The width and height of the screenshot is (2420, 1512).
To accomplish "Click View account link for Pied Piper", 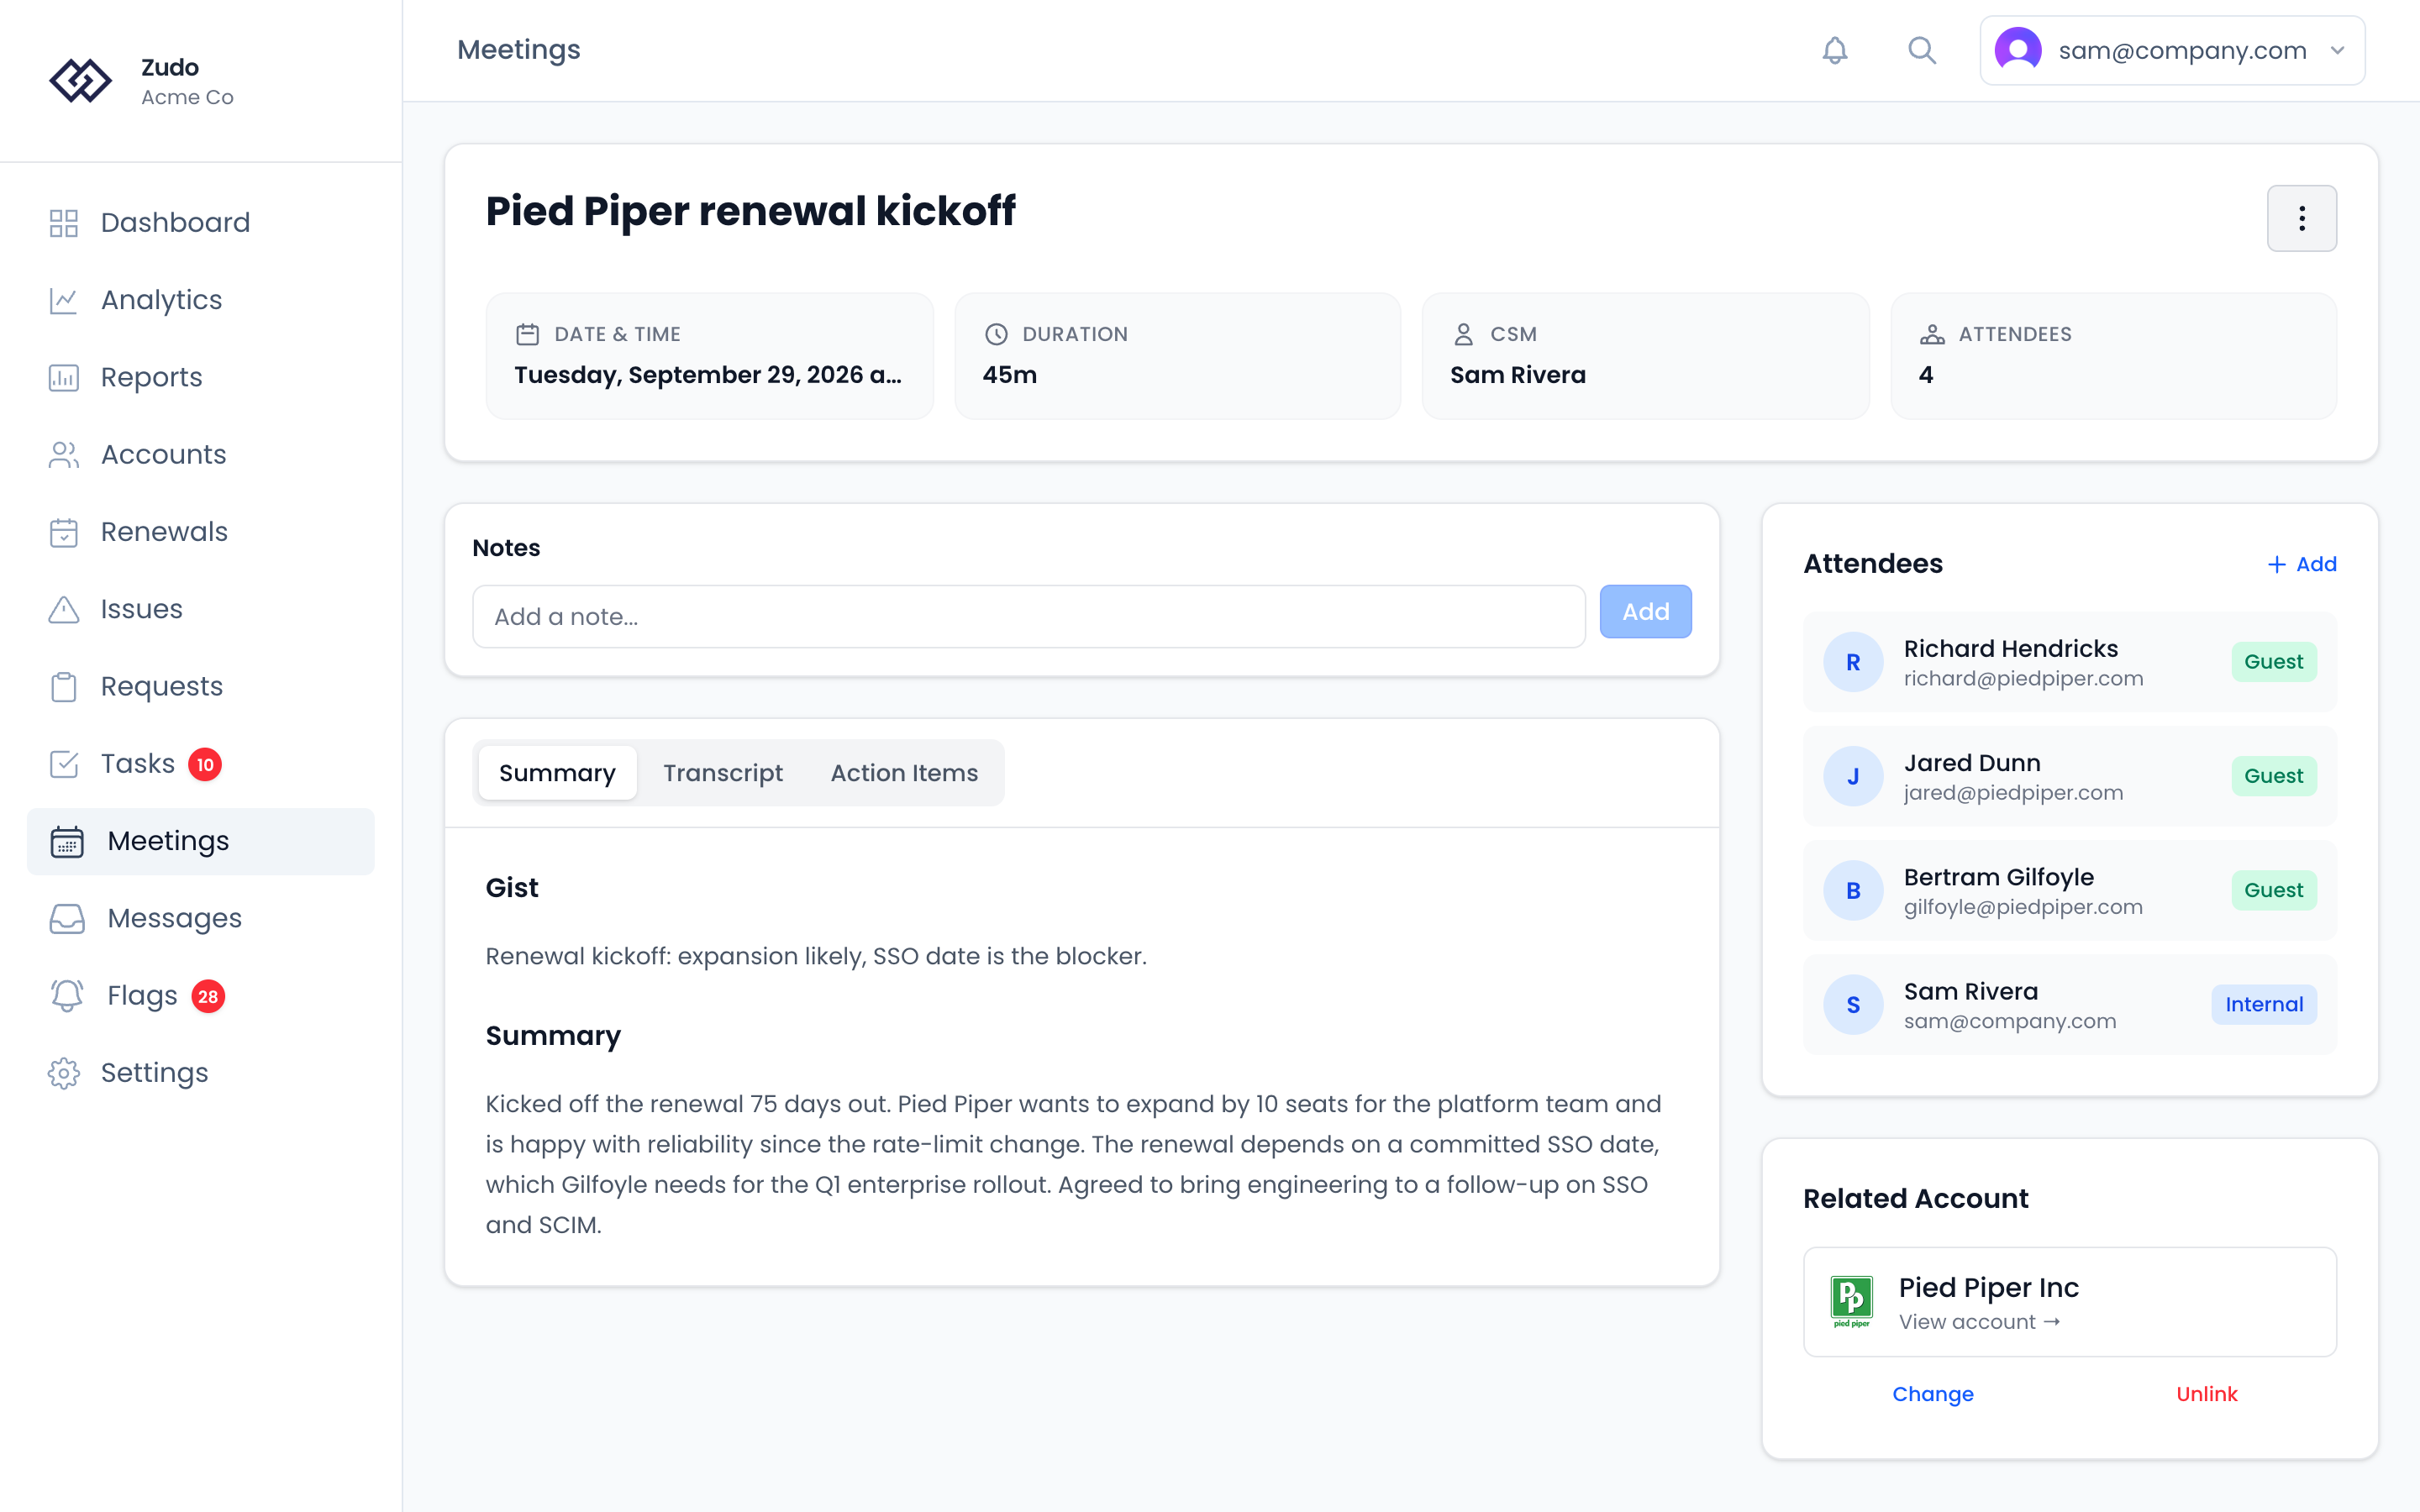I will (1979, 1322).
